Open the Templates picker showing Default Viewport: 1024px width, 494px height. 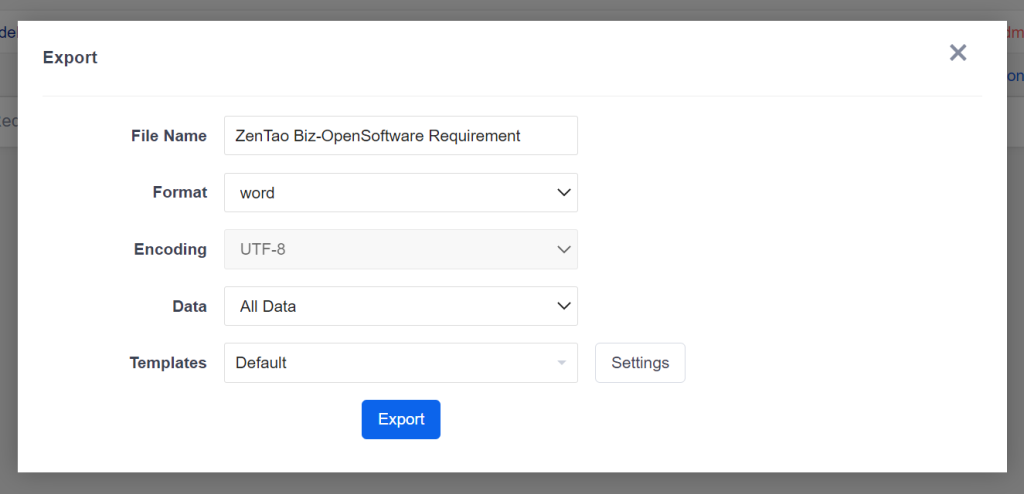[390, 363]
